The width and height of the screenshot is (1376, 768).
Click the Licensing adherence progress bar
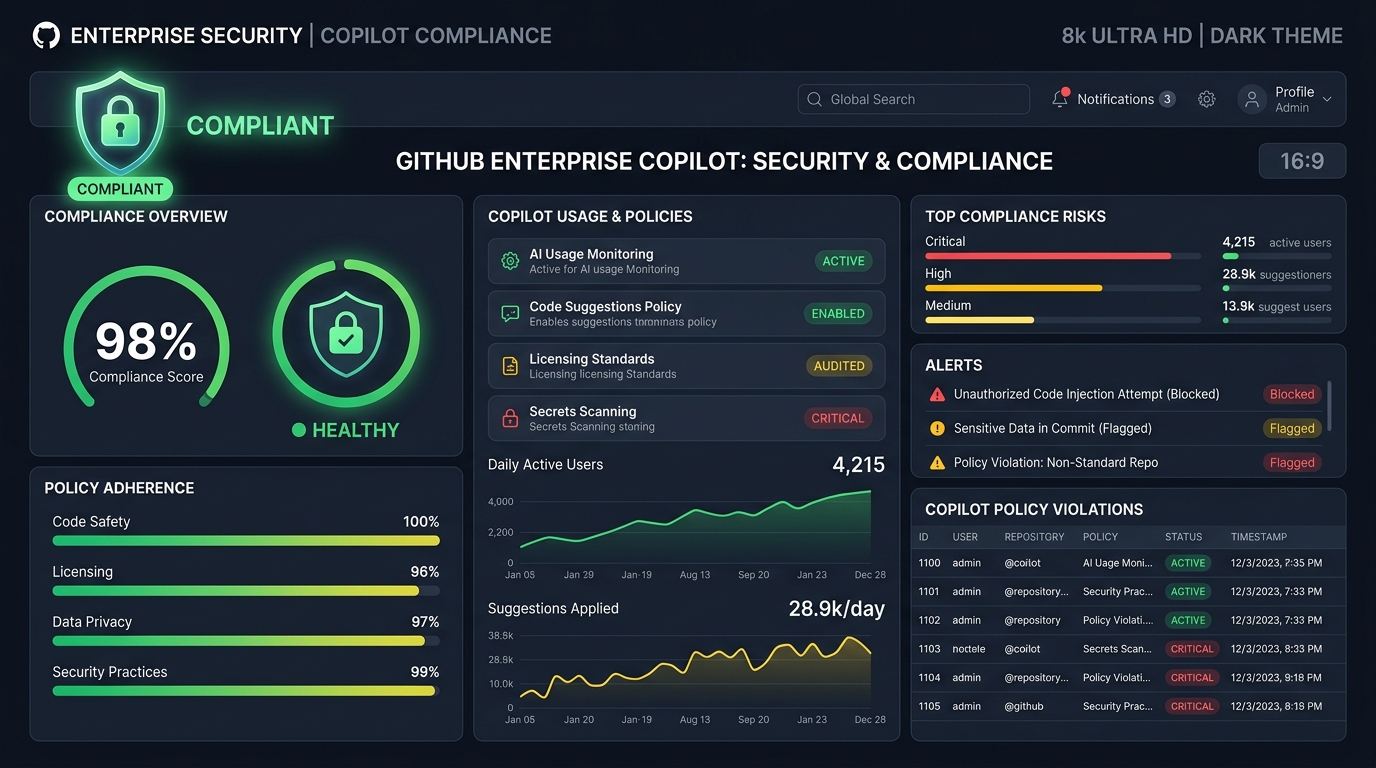tap(246, 591)
